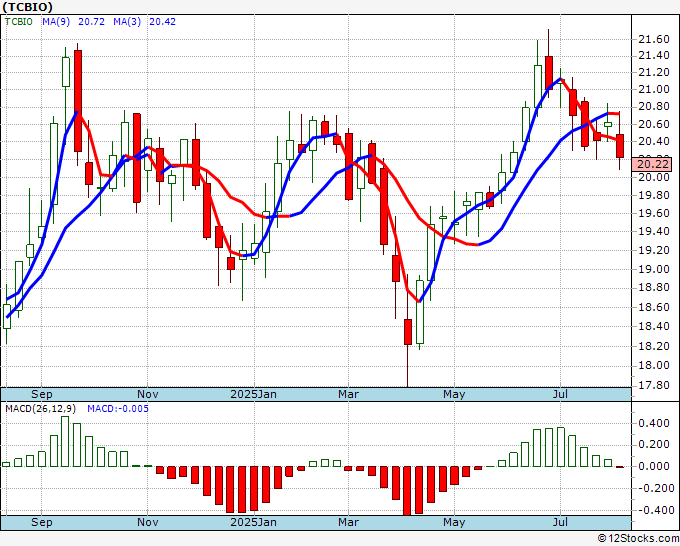
Task: Click Jul on the MACD date axis
Action: (x=560, y=522)
